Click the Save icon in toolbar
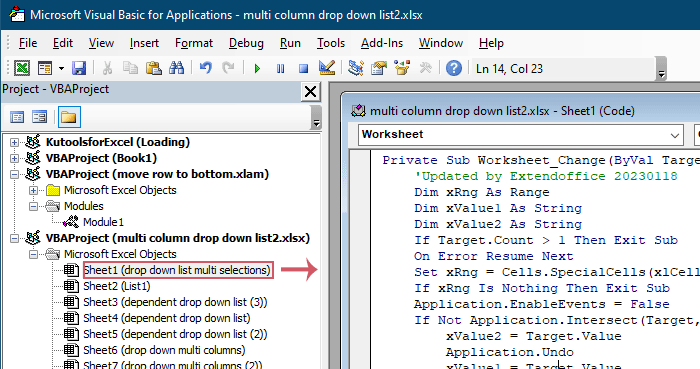This screenshot has width=700, height=369. pyautogui.click(x=79, y=68)
